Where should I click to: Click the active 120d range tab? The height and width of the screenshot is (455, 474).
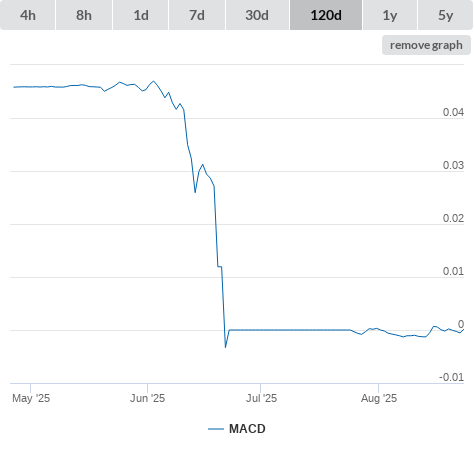tap(326, 15)
